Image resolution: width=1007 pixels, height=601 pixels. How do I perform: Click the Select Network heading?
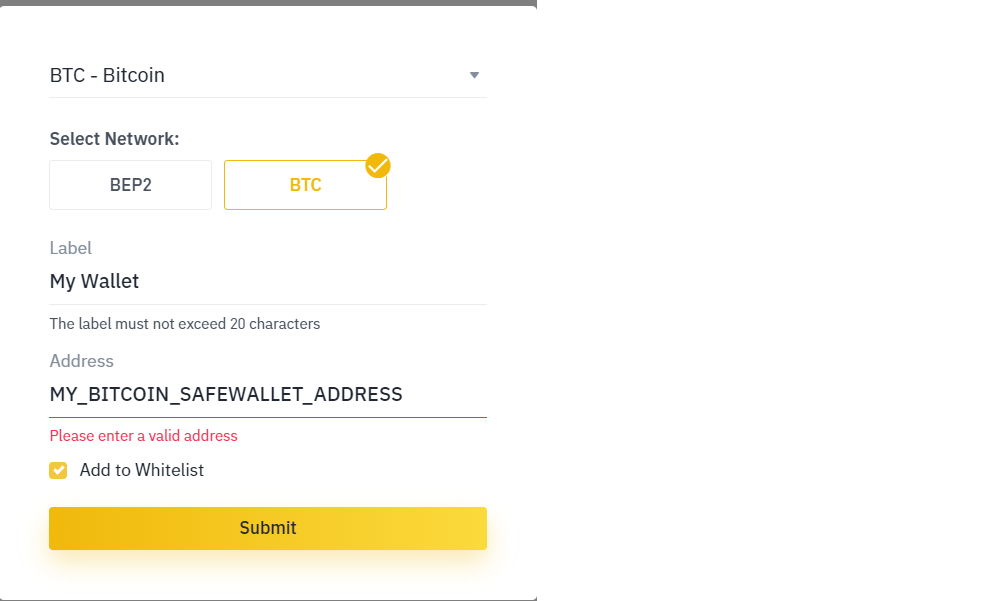[114, 139]
